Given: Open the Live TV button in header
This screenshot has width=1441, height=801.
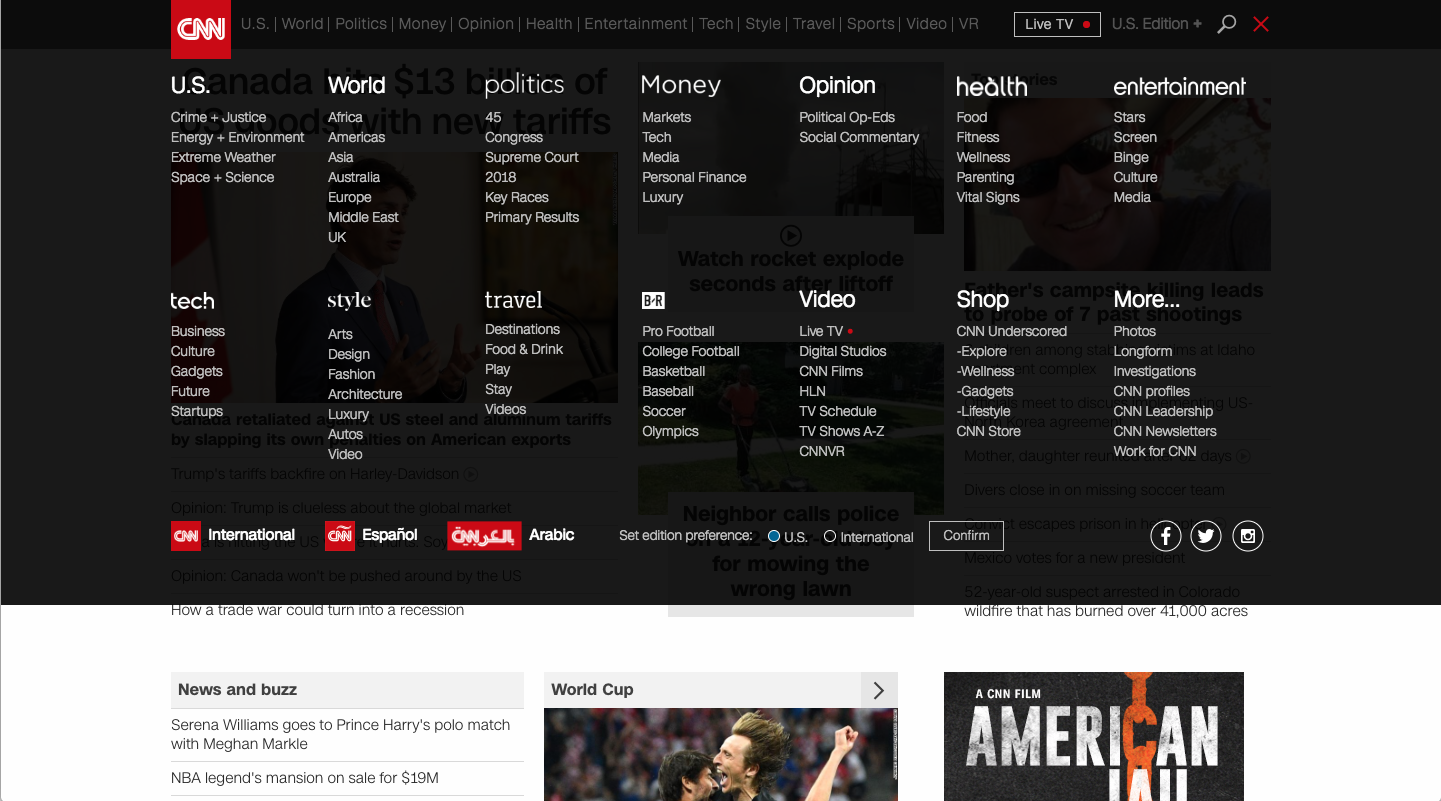Looking at the screenshot, I should coord(1057,24).
